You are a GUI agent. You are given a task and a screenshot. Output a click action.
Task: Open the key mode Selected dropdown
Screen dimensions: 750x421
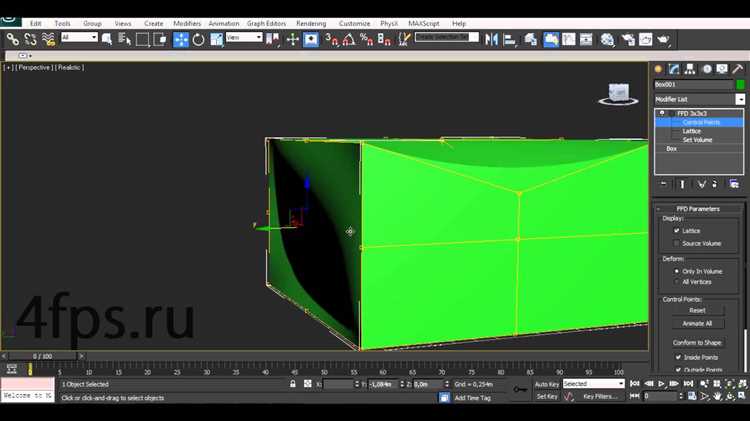[x=594, y=384]
